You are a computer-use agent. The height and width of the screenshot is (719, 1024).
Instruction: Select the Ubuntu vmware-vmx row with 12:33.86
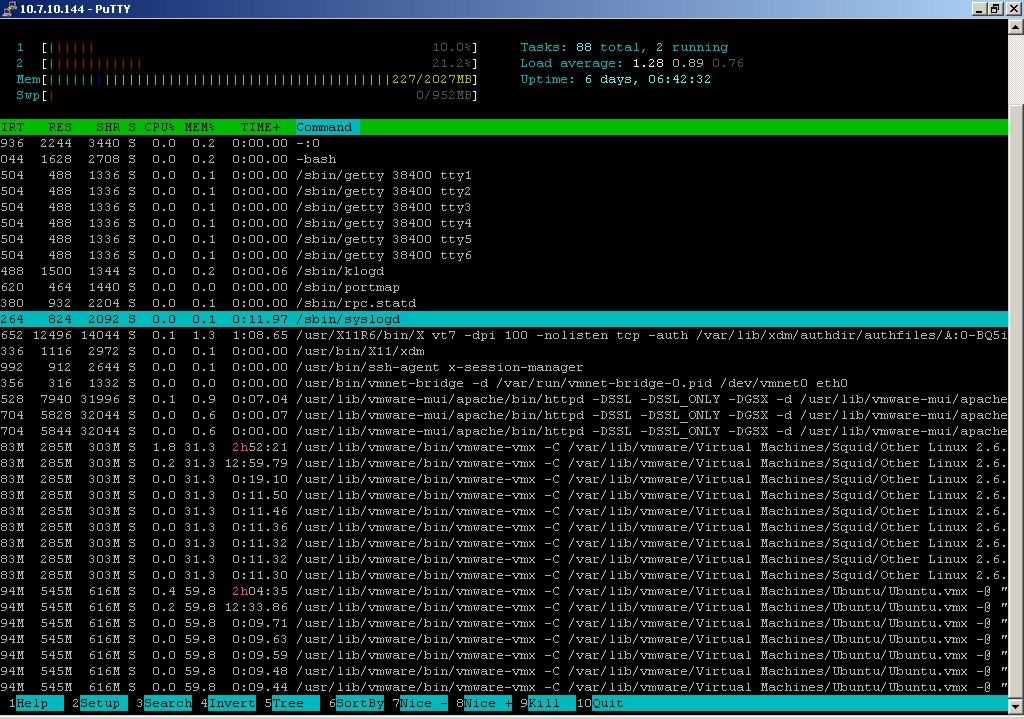coord(504,607)
